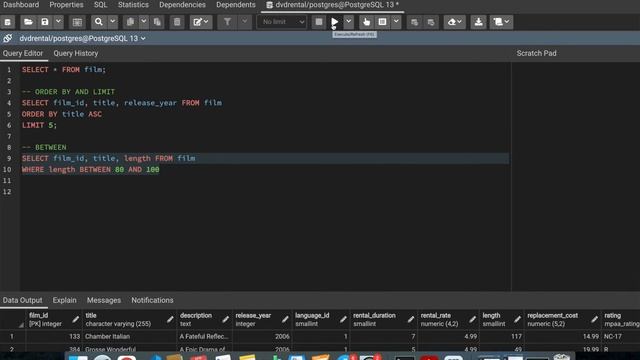Click the Filter funnel icon
640x360 pixels.
pos(227,22)
